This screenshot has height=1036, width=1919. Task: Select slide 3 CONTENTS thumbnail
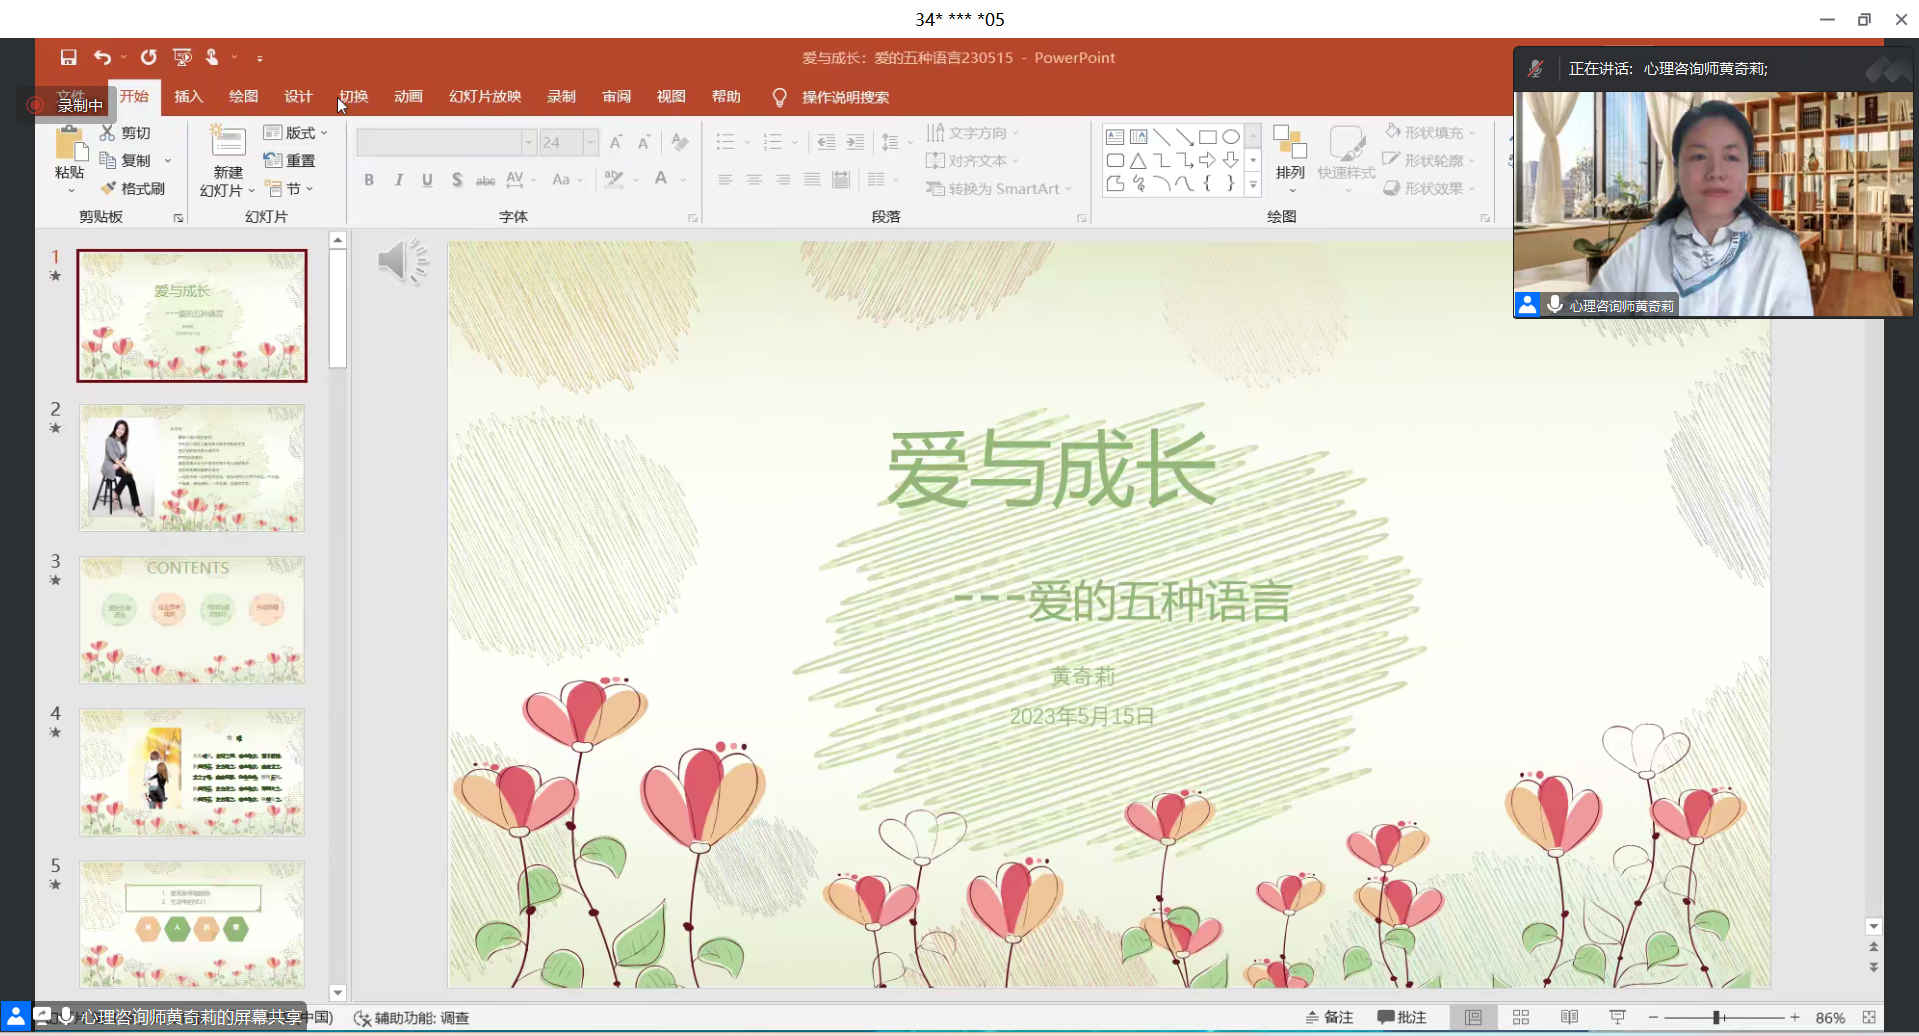191,619
